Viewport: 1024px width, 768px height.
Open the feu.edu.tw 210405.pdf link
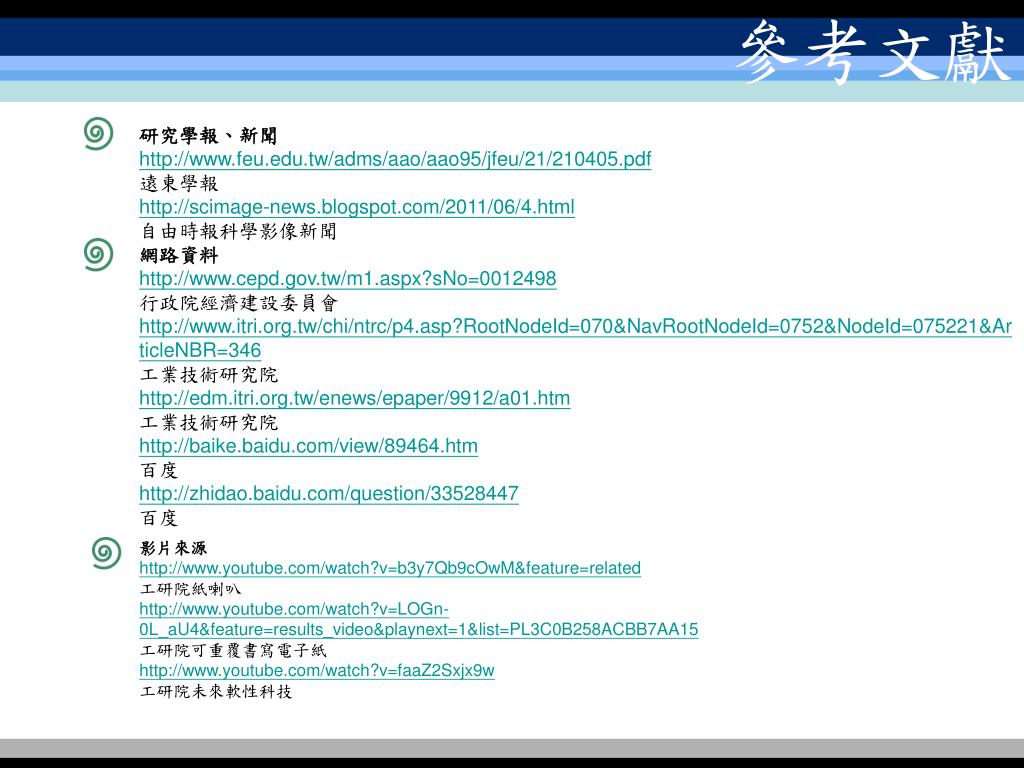point(395,159)
